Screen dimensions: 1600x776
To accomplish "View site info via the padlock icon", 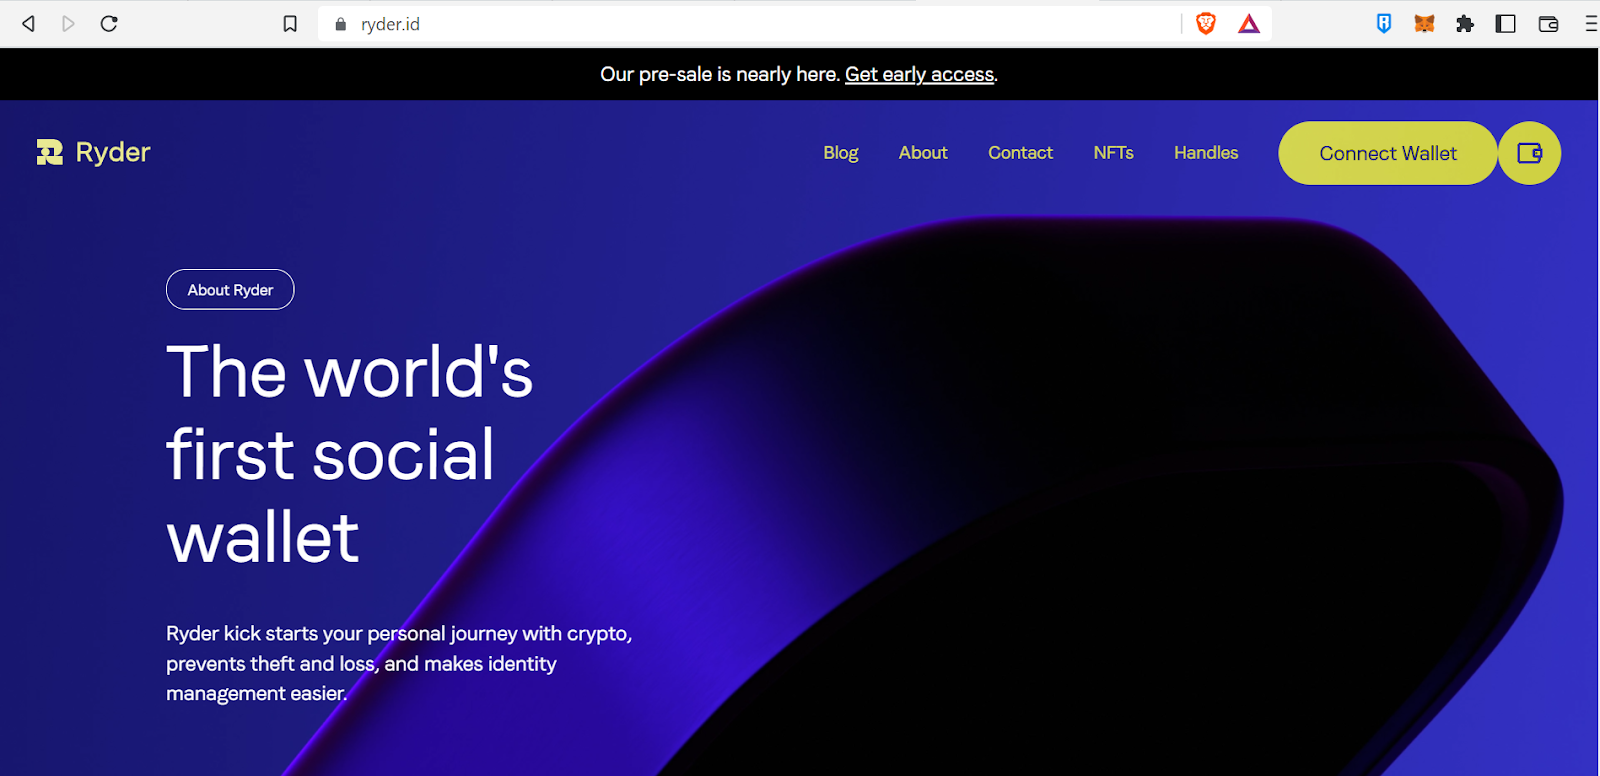I will pos(340,24).
